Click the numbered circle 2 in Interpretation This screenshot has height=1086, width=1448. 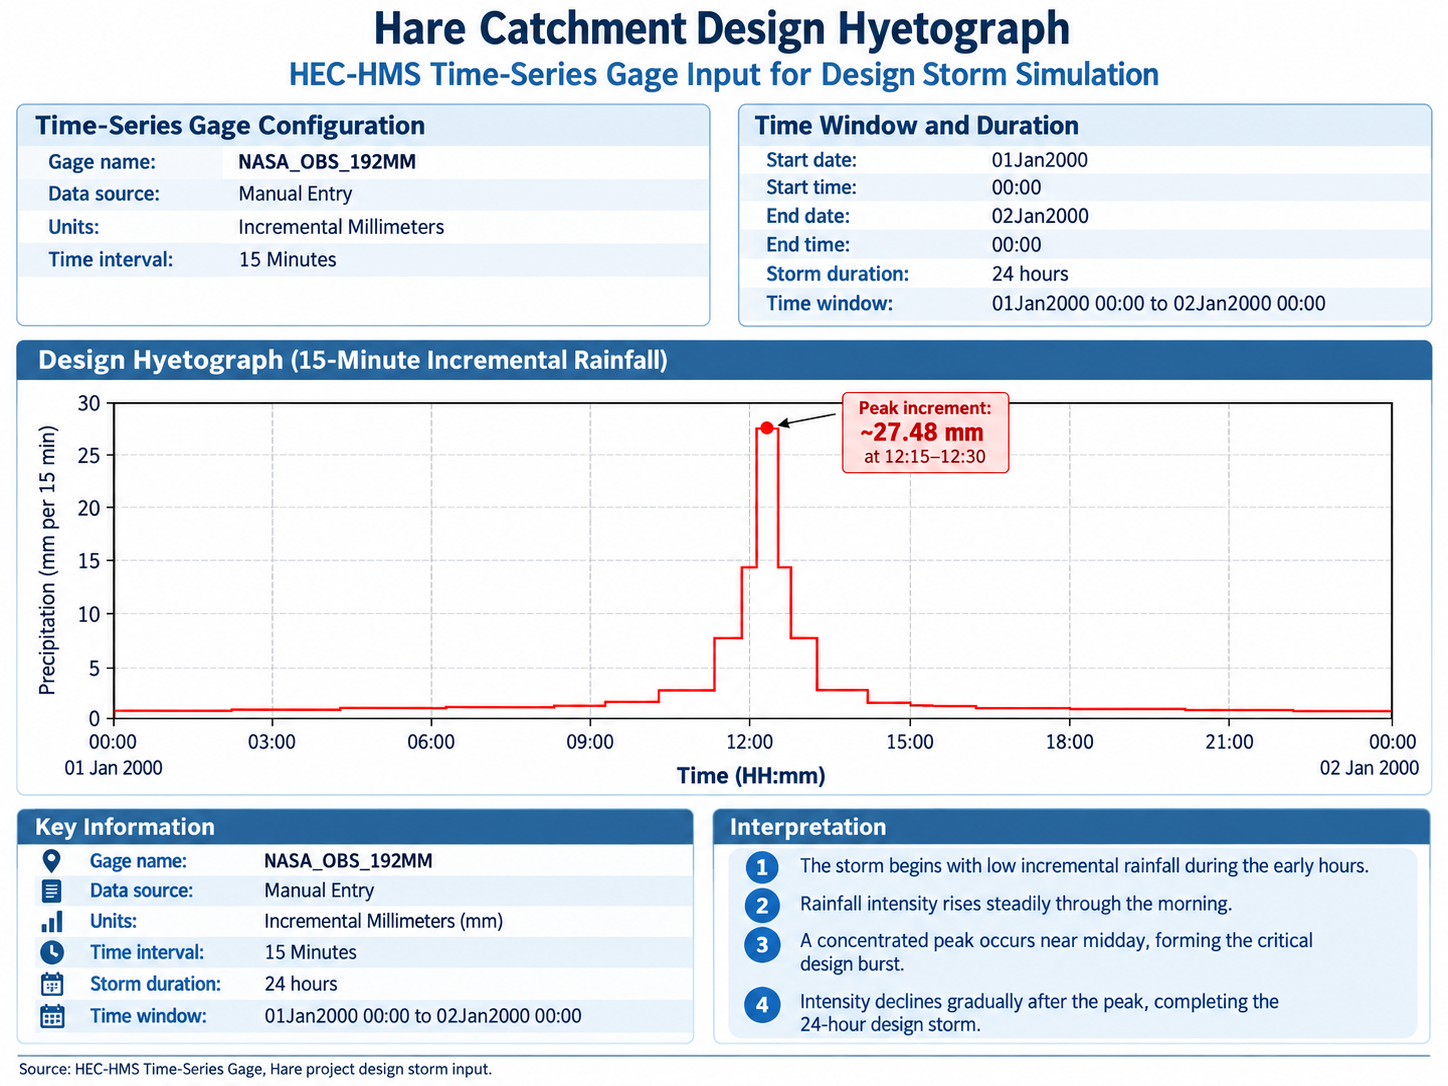point(762,905)
